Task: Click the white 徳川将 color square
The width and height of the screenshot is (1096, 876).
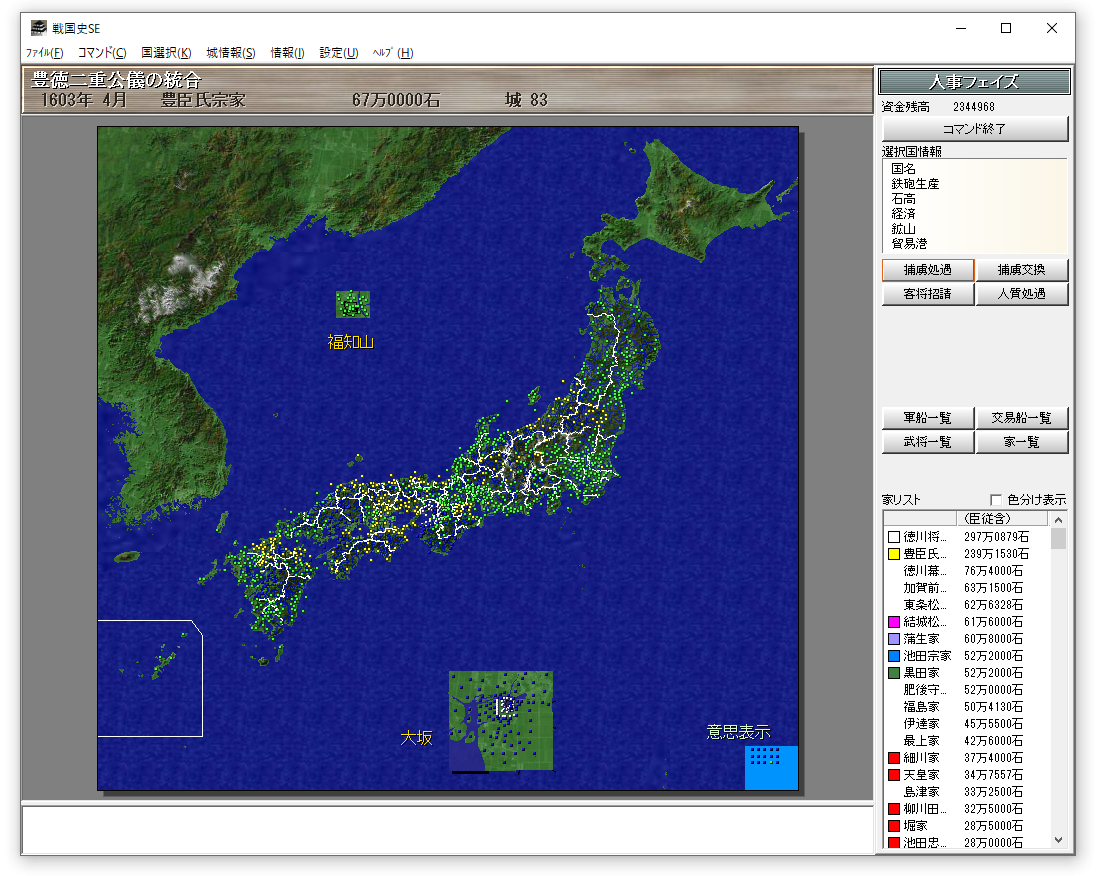Action: [x=893, y=537]
